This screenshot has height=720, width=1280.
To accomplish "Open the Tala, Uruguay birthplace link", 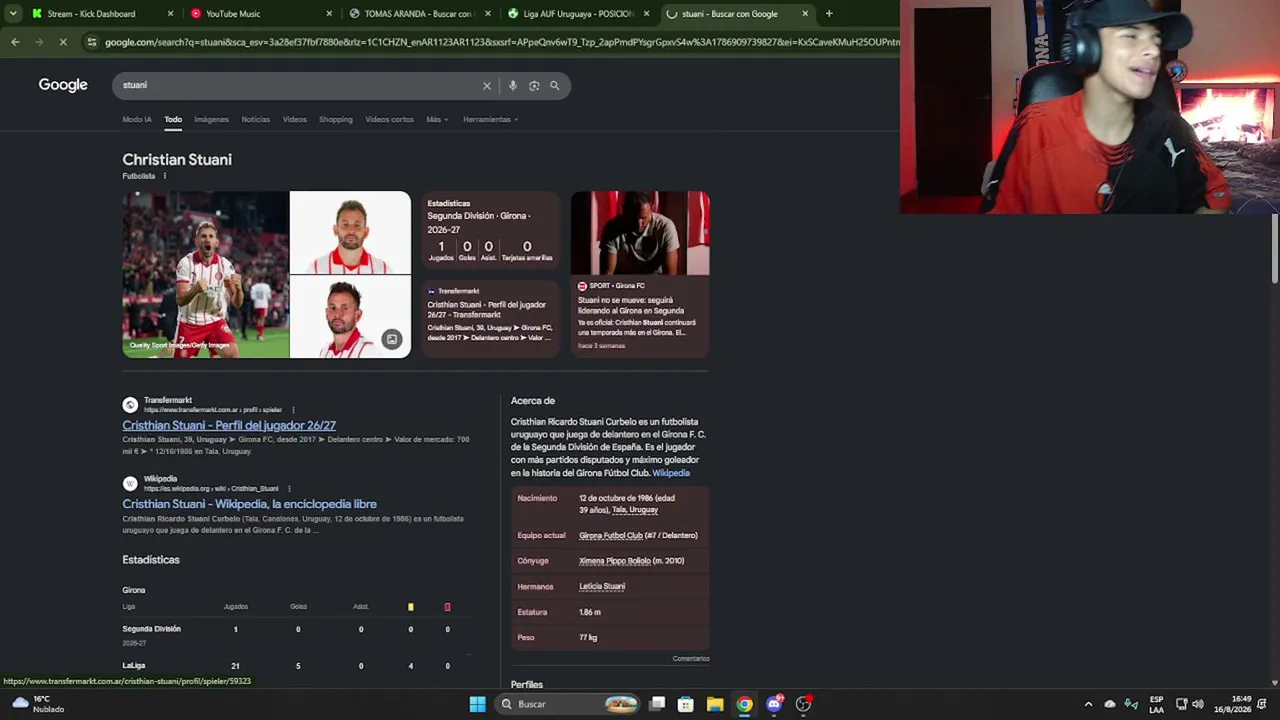I will pos(635,510).
